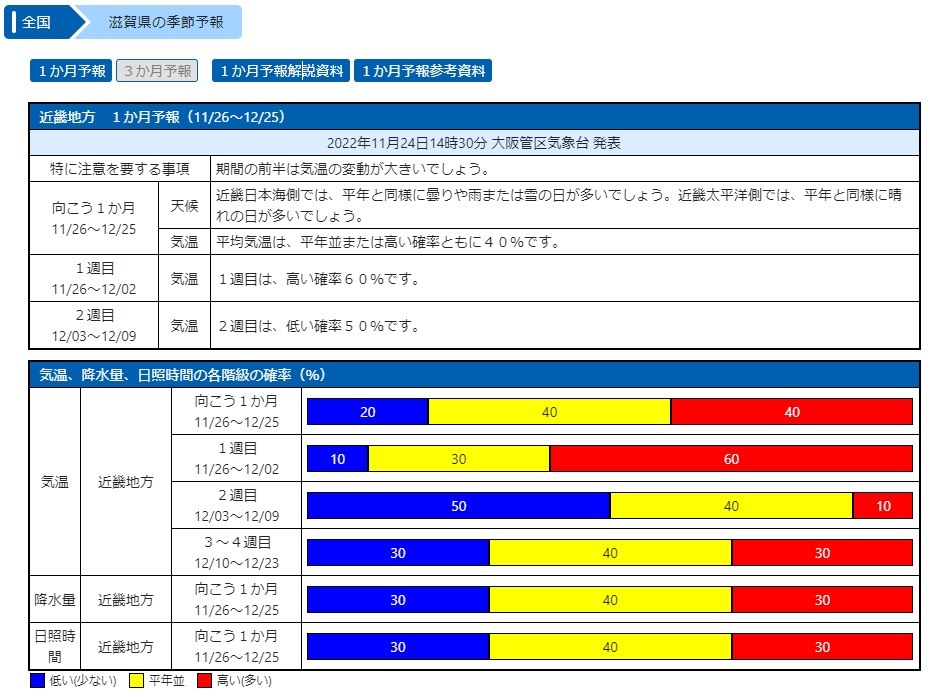Click the 天候 forecast description text

click(x=559, y=205)
